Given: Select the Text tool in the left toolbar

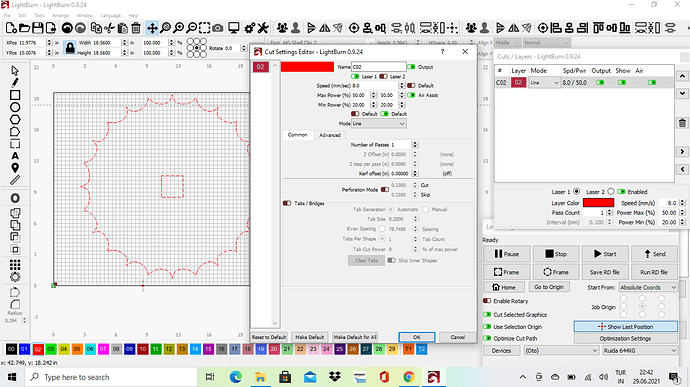Looking at the screenshot, I should click(15, 156).
